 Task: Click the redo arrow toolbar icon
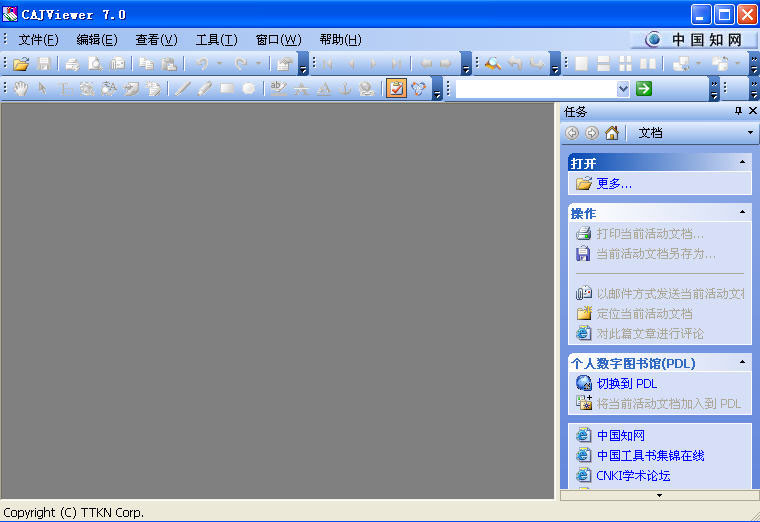click(241, 63)
